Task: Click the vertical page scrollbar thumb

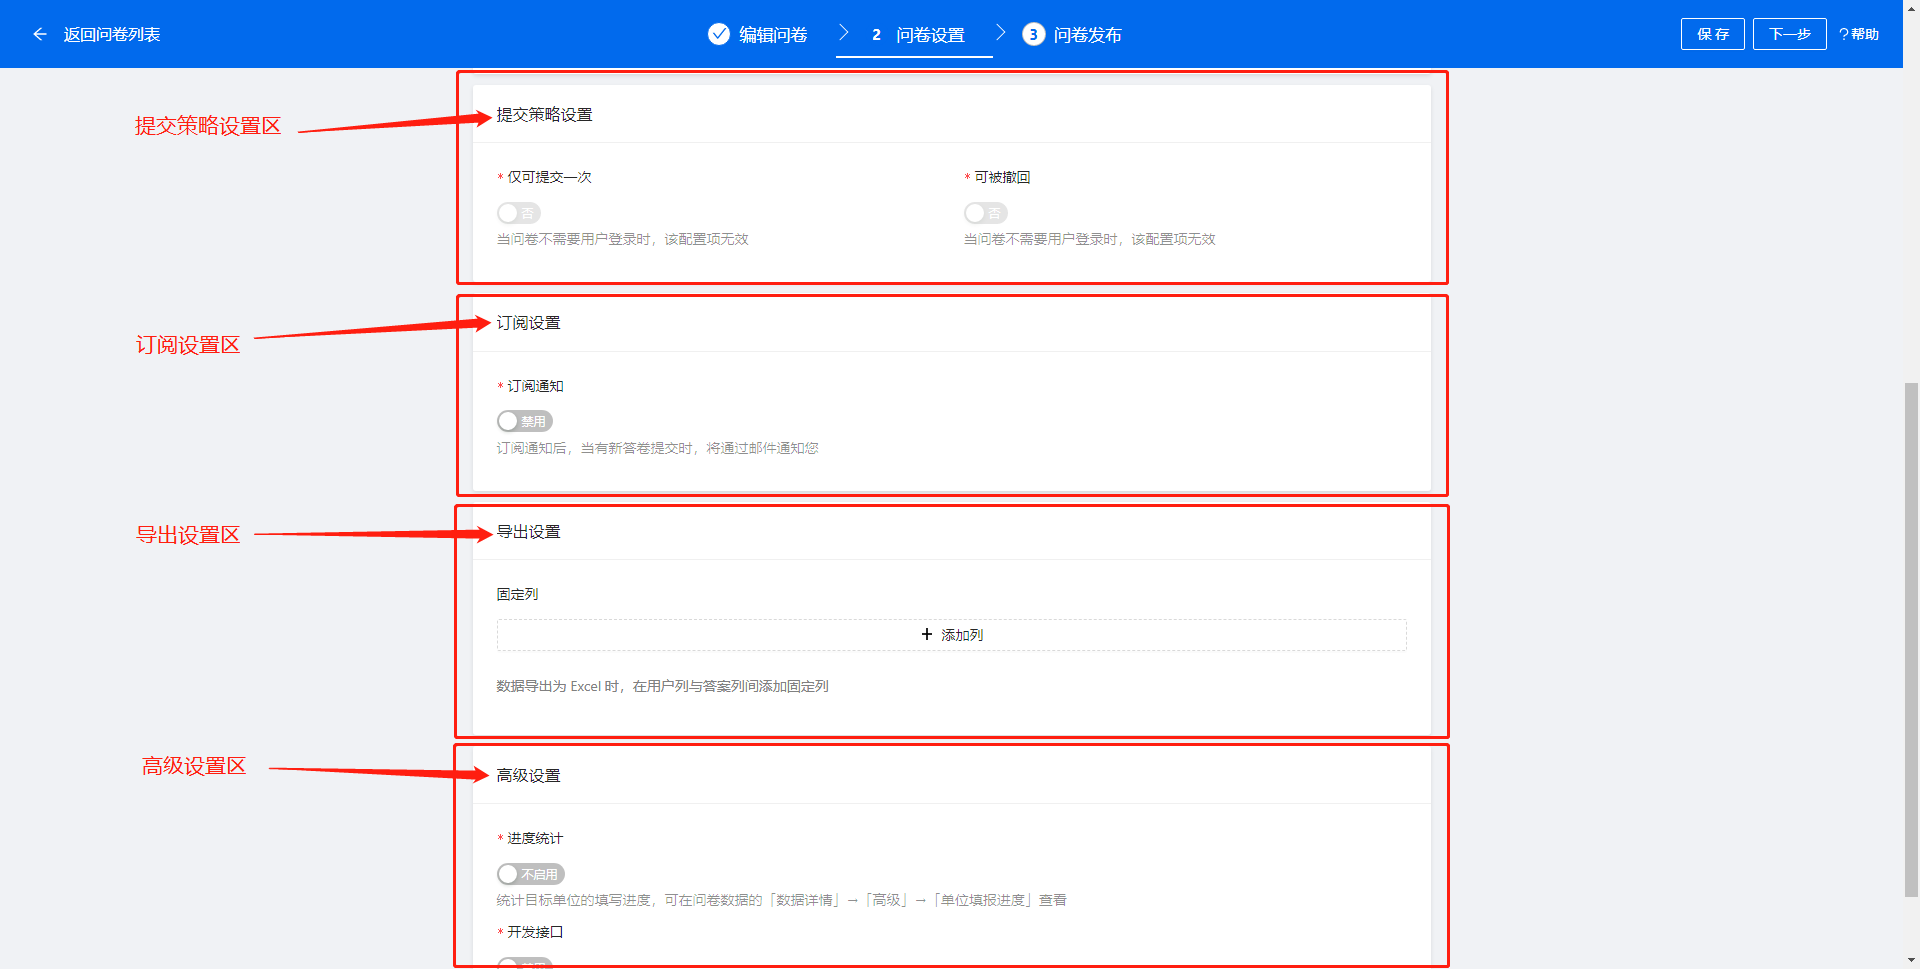Action: [1911, 640]
